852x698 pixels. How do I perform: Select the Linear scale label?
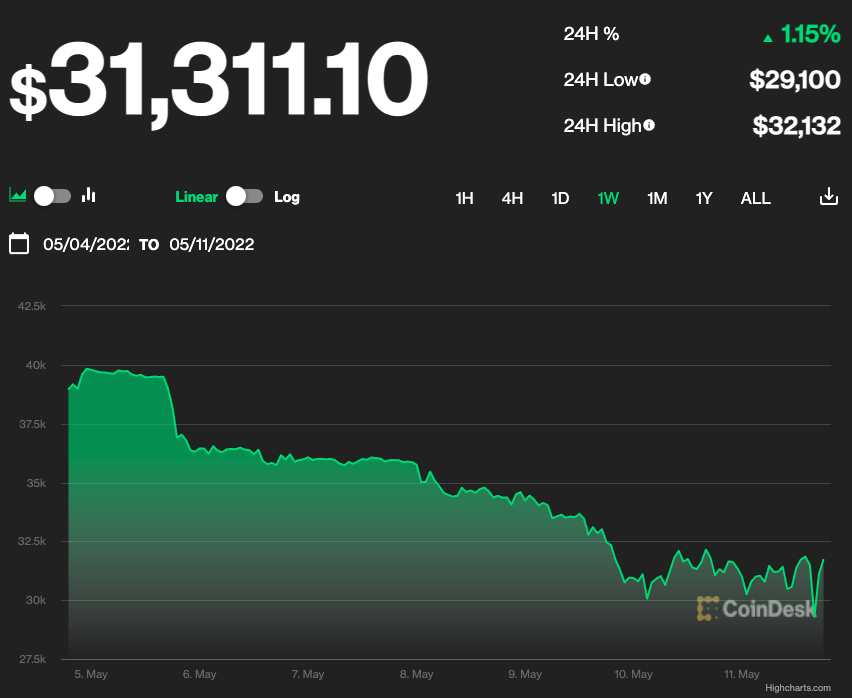click(196, 197)
